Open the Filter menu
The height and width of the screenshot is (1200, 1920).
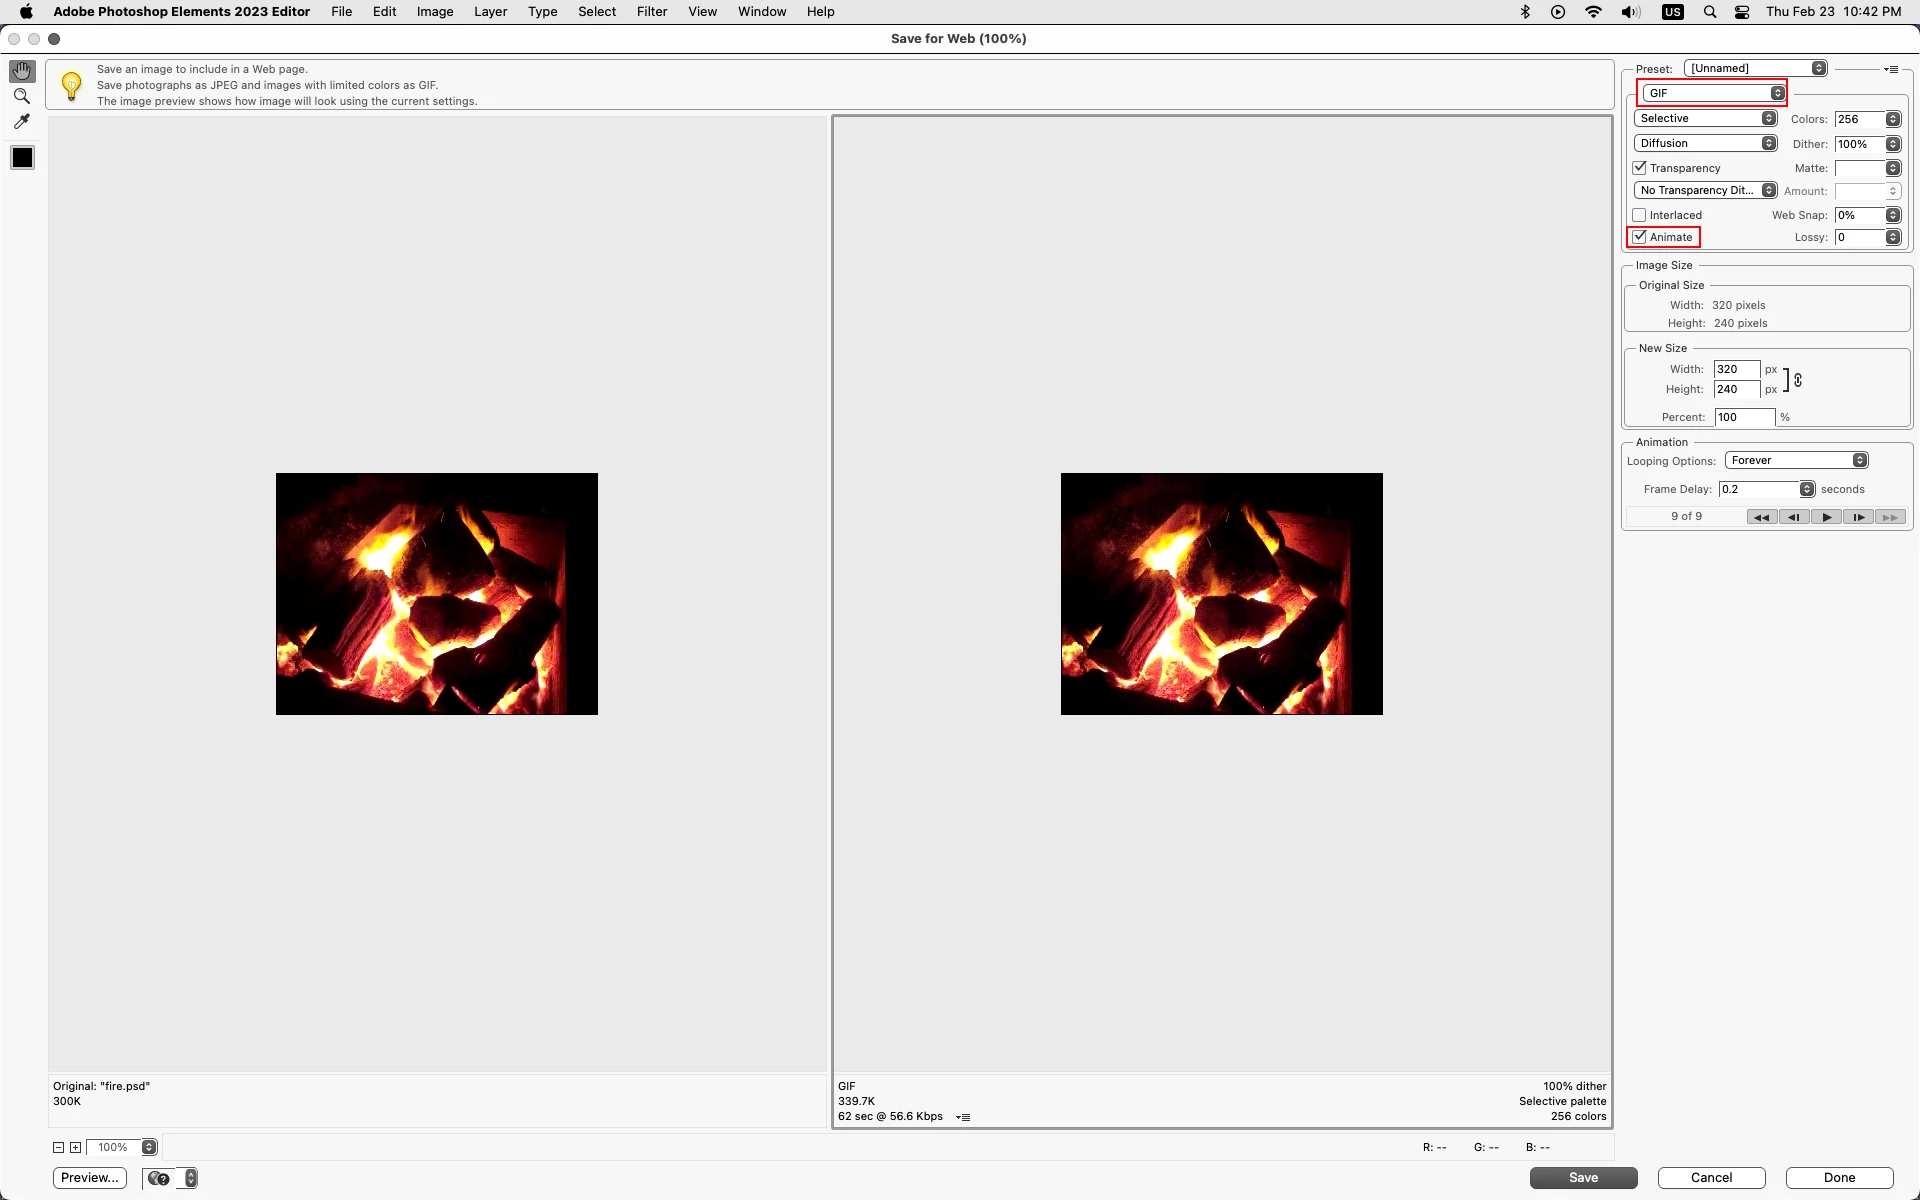(x=651, y=12)
